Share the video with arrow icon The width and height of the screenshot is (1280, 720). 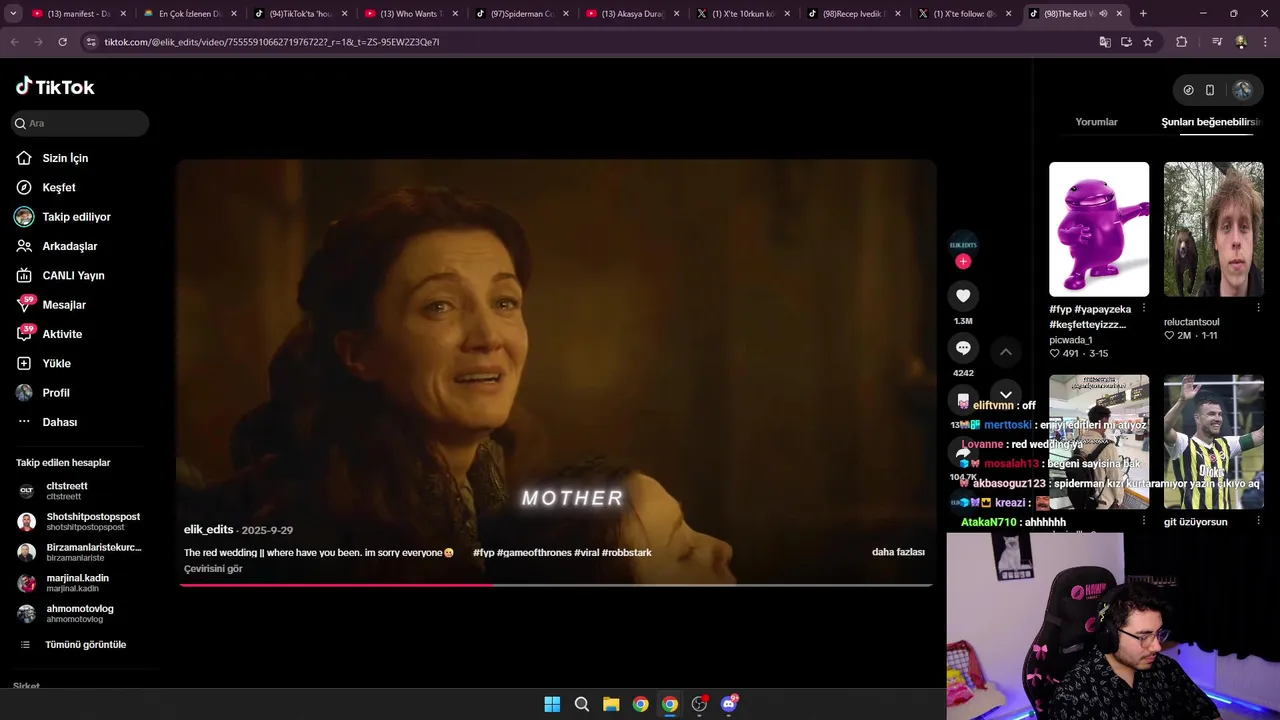[x=963, y=453]
